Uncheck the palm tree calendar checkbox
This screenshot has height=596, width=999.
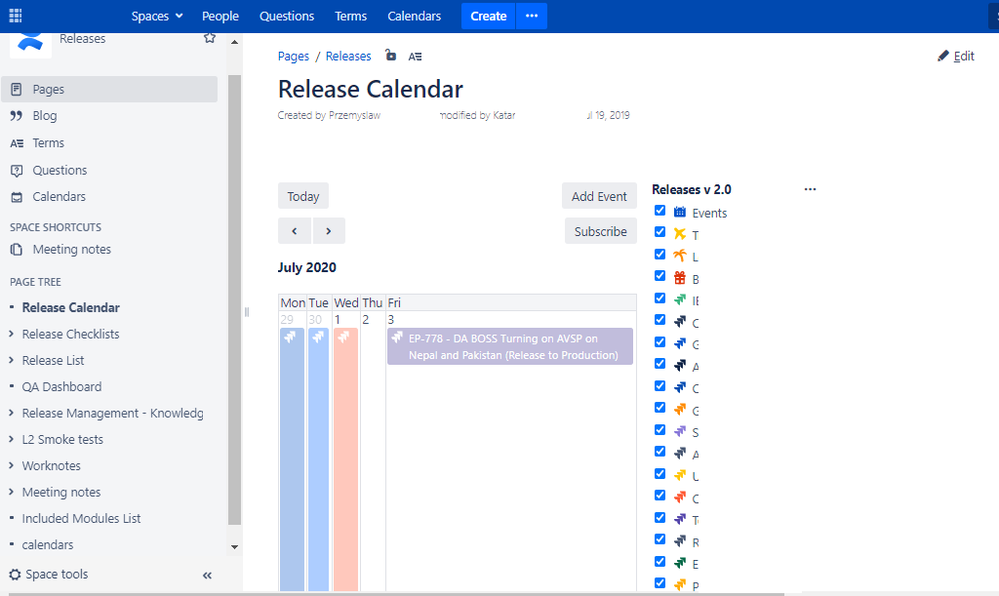(660, 254)
